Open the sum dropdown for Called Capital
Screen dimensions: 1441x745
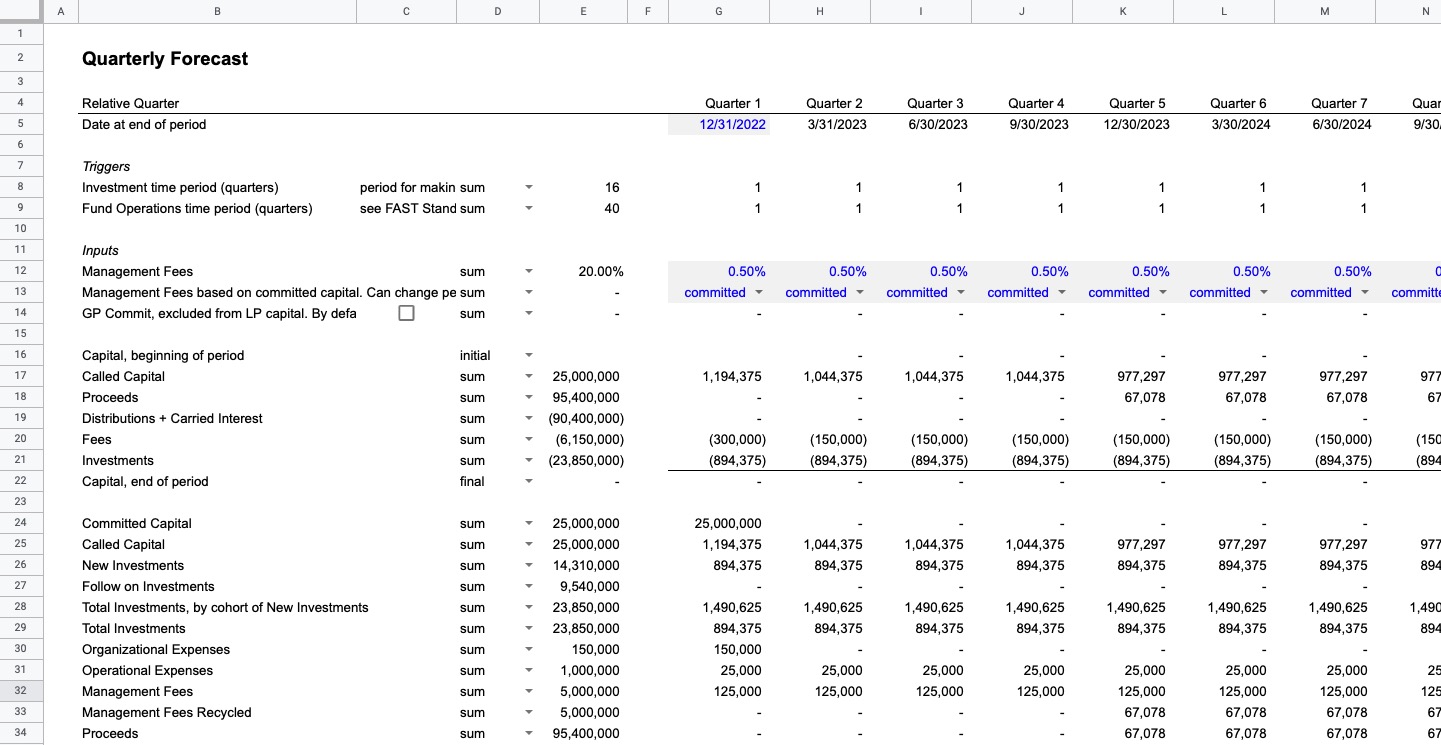click(x=529, y=376)
